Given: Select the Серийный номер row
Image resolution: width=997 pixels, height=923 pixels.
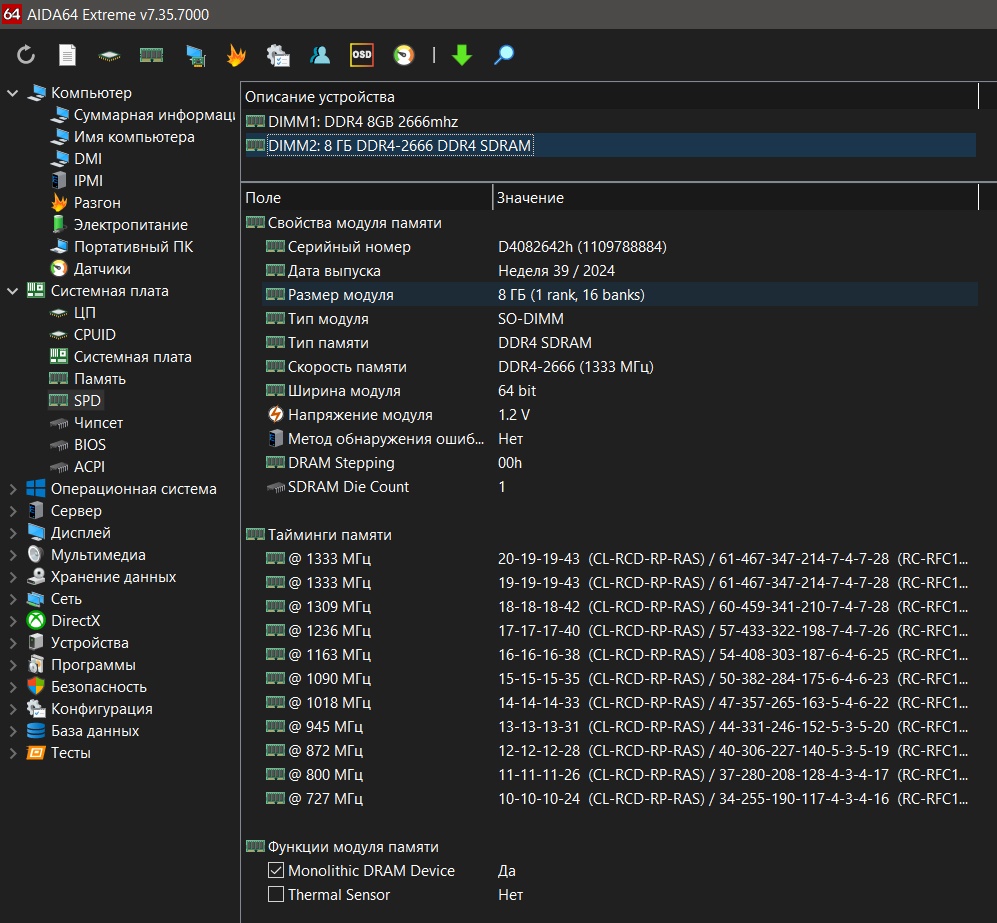Looking at the screenshot, I should pos(620,247).
